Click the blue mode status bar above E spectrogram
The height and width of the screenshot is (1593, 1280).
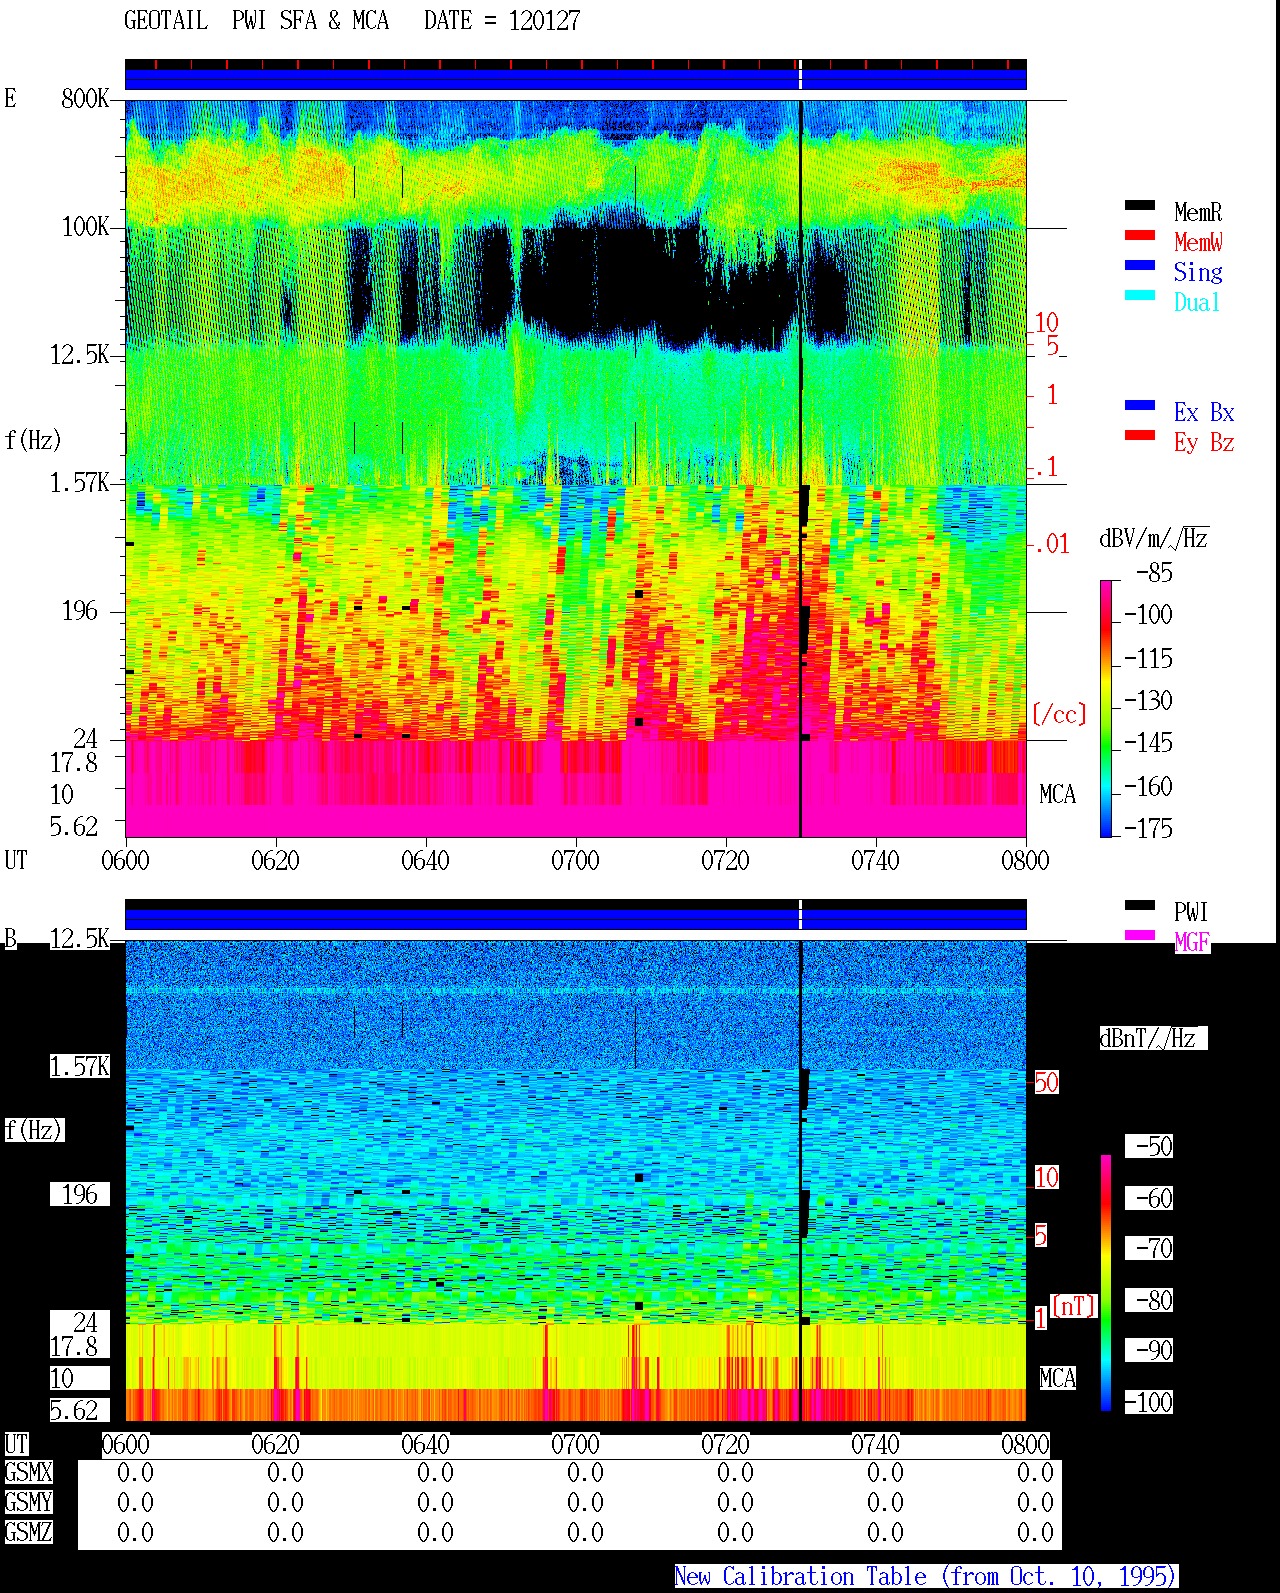575,77
